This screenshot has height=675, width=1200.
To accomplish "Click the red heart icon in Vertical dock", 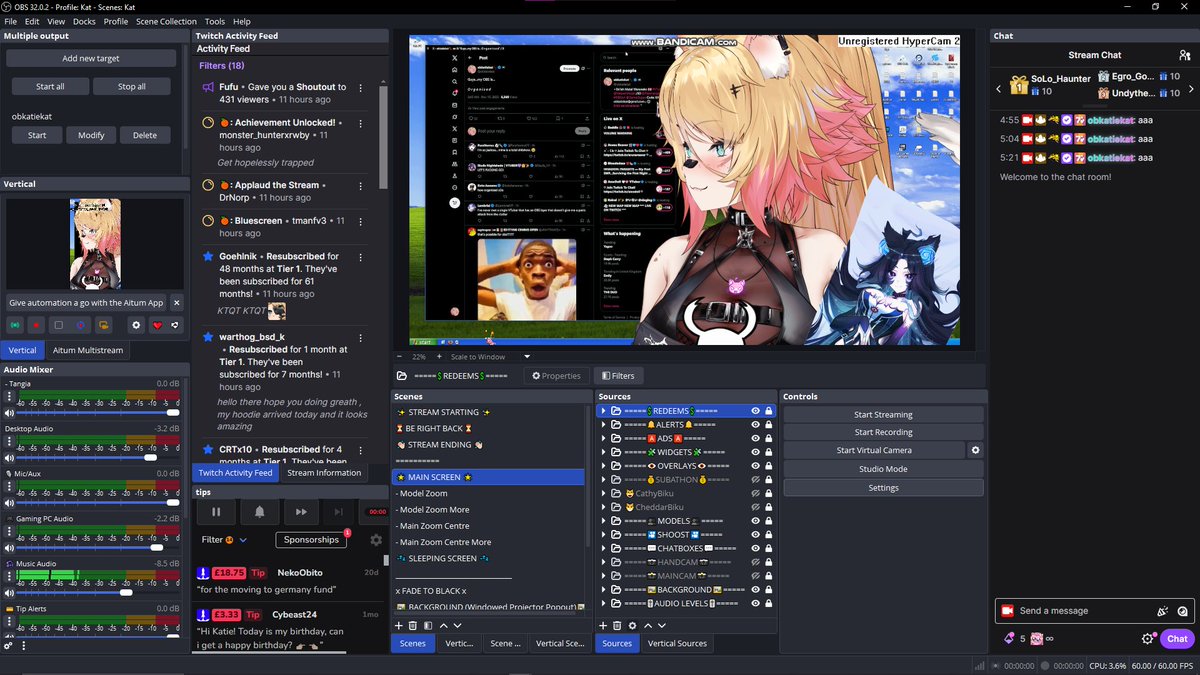I will coord(157,325).
